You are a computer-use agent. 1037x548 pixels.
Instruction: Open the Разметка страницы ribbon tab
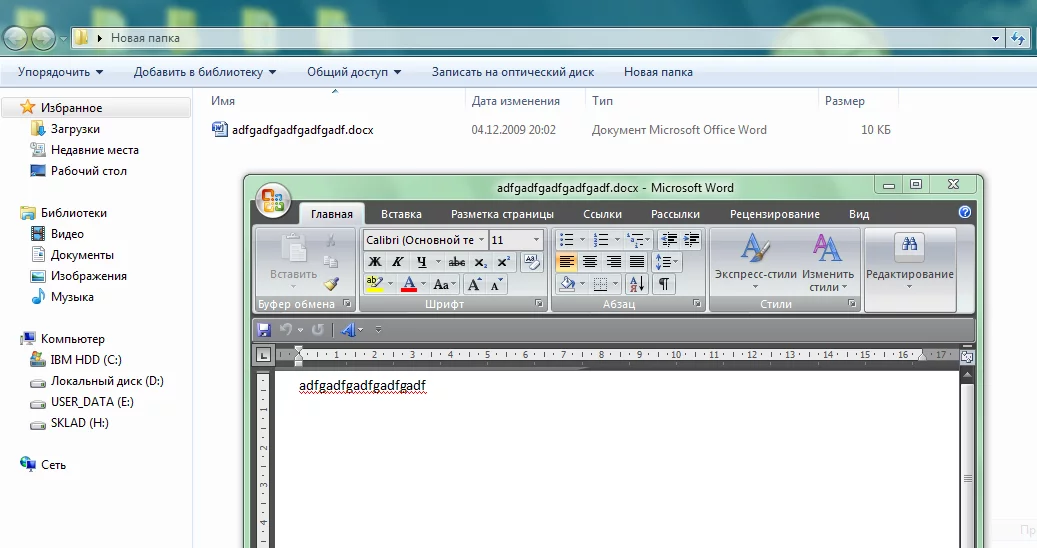click(502, 214)
